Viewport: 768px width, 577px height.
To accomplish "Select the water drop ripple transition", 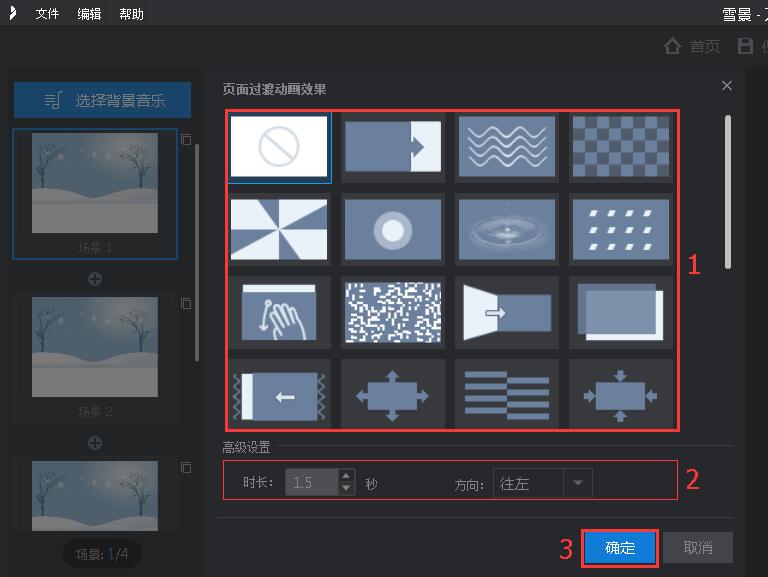I will pyautogui.click(x=507, y=230).
